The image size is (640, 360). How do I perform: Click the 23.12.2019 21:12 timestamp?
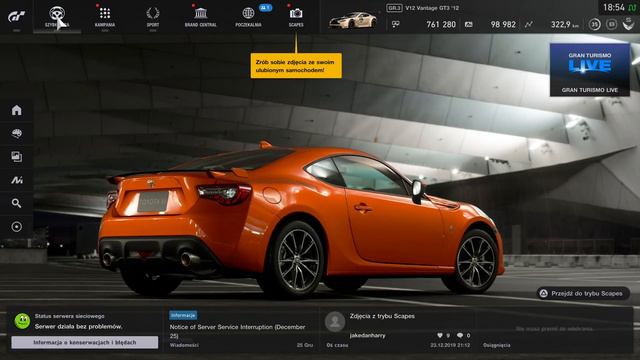pyautogui.click(x=450, y=345)
